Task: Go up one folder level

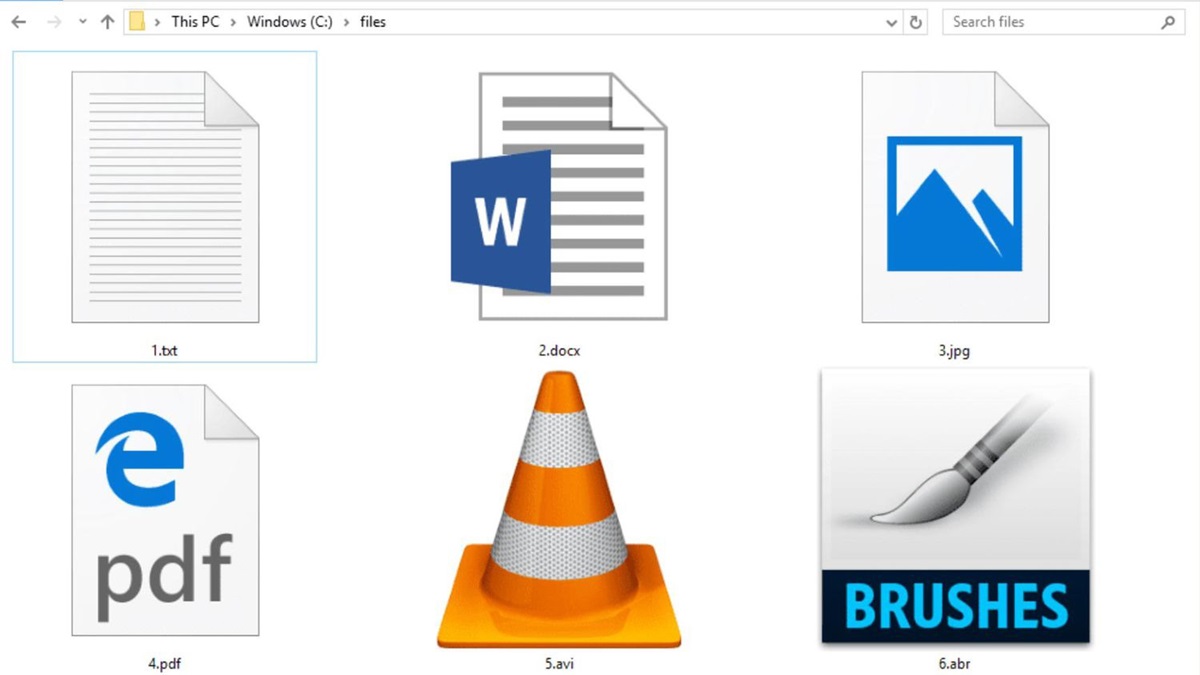Action: point(108,22)
